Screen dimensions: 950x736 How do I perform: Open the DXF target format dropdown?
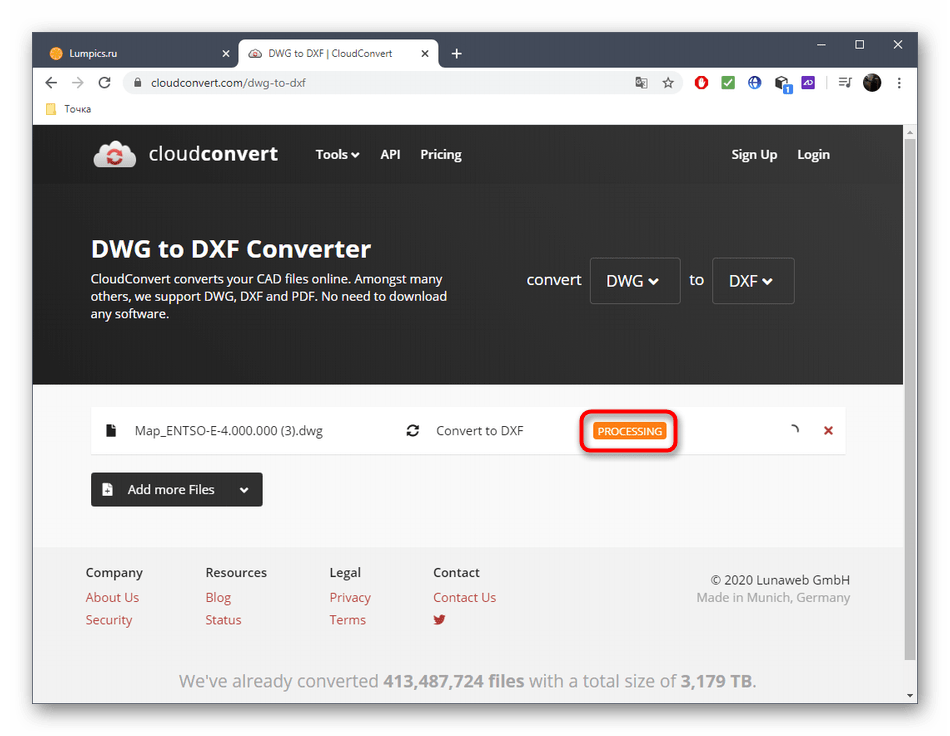752,281
